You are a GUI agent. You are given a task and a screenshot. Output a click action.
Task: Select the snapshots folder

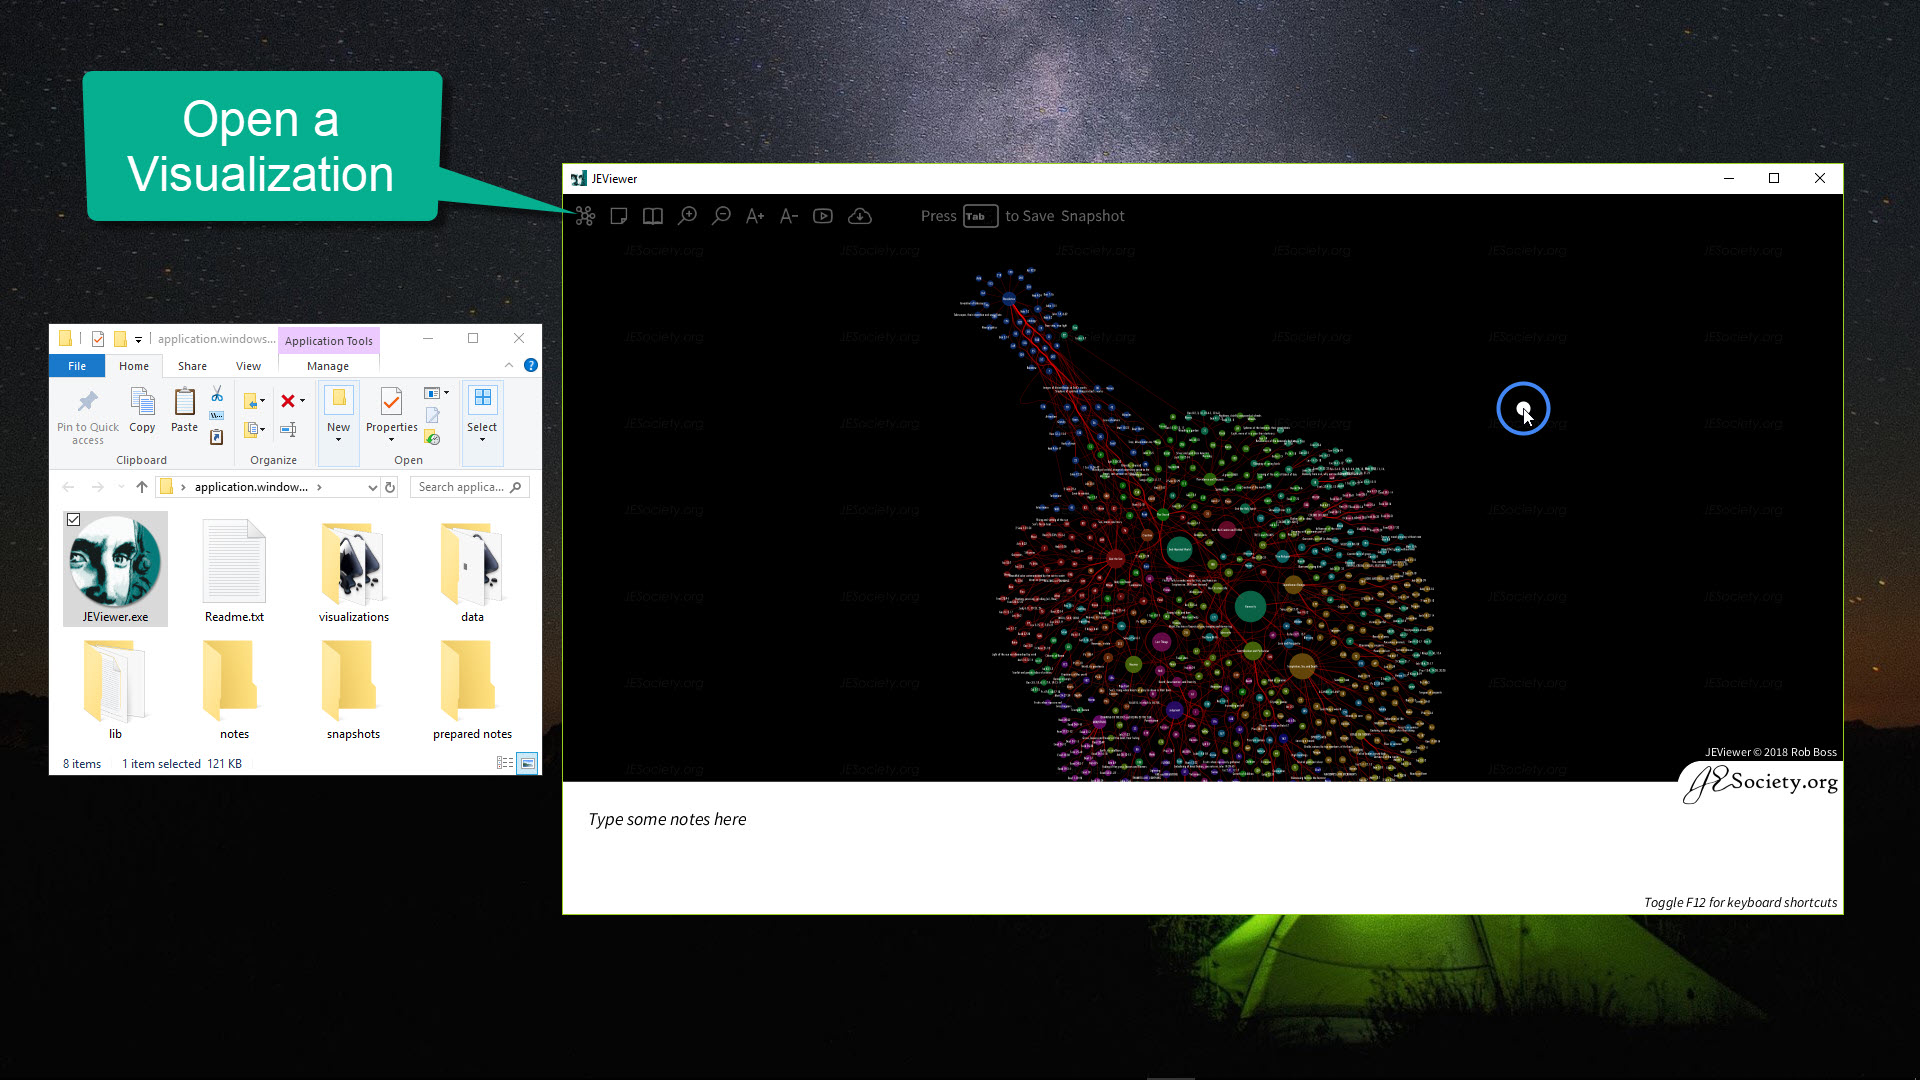[x=354, y=688]
